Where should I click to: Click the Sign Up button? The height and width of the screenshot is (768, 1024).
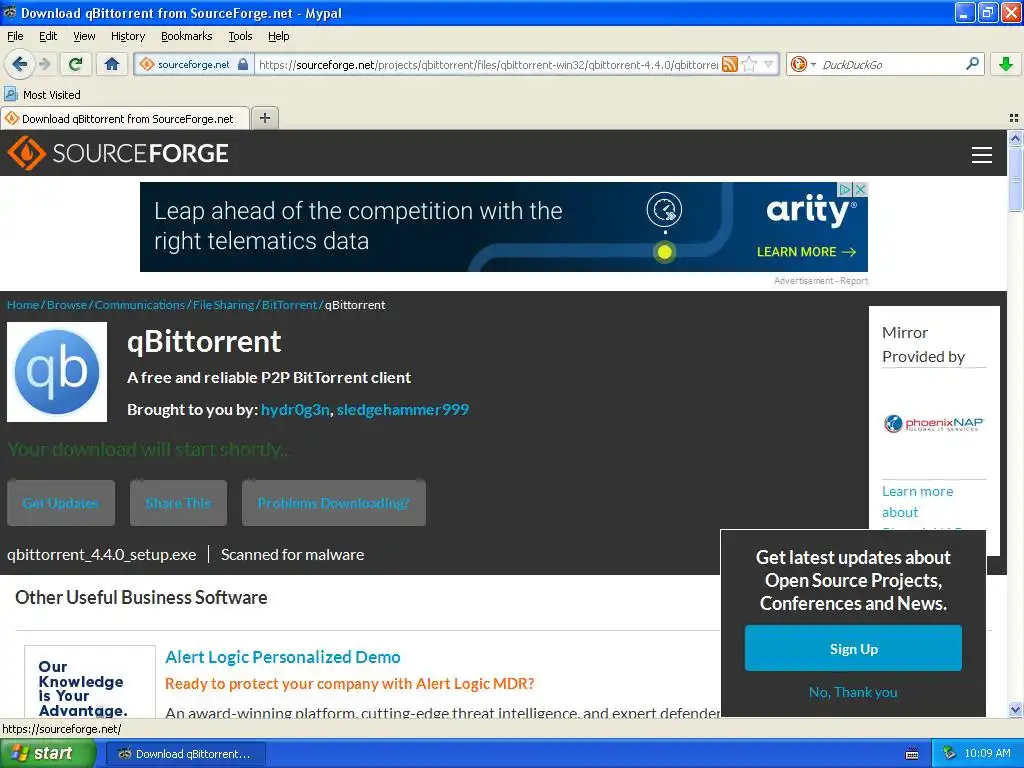point(853,648)
